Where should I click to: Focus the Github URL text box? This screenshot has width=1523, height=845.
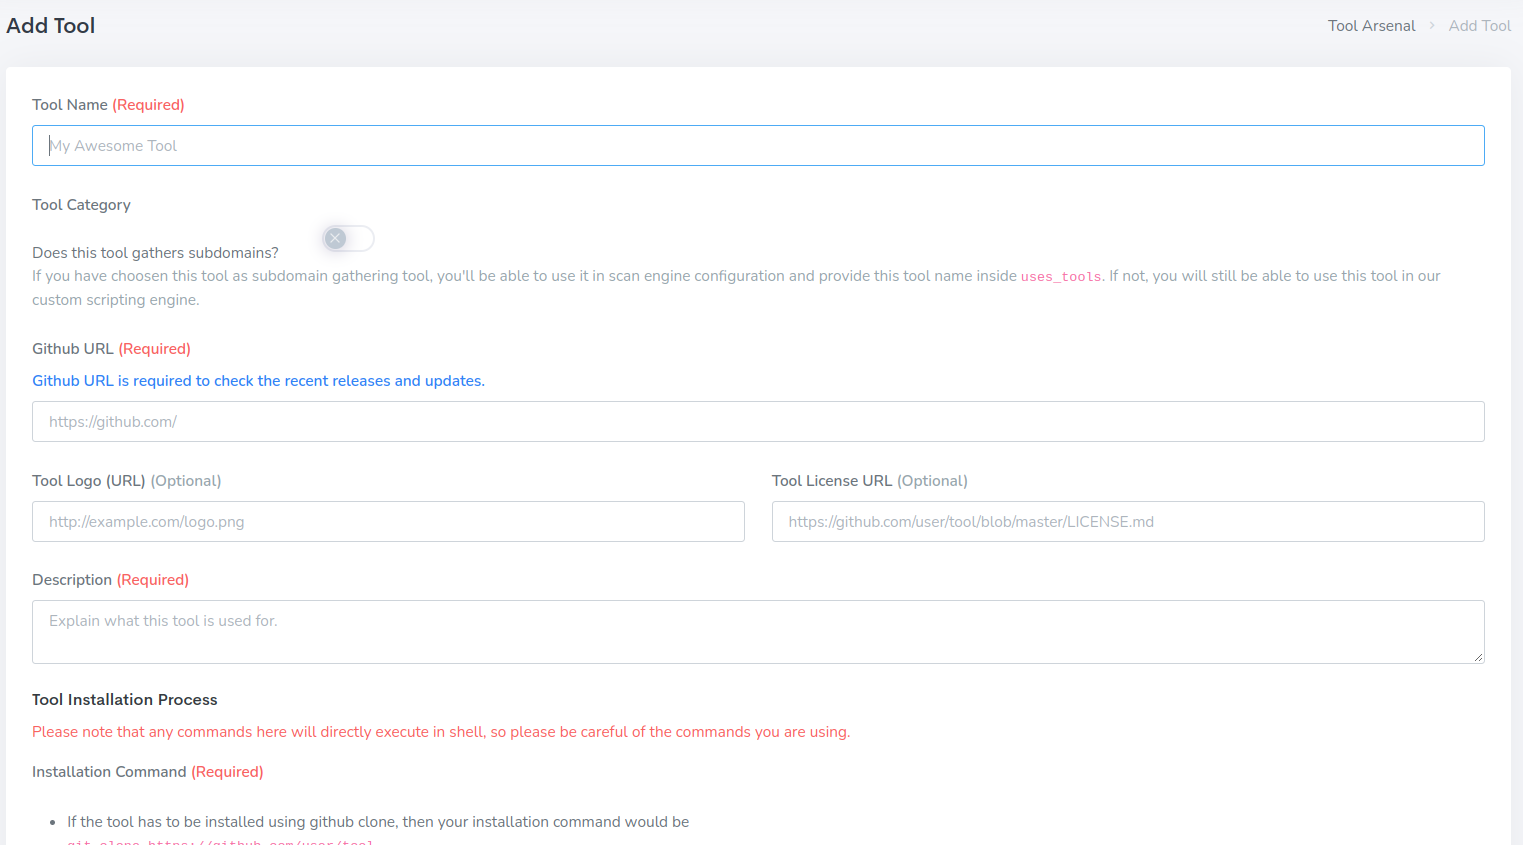757,422
